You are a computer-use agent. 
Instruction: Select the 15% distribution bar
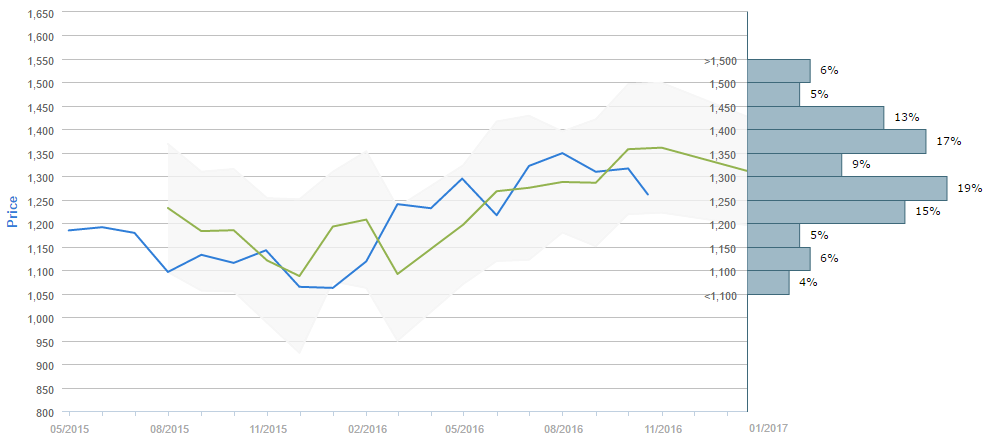(x=826, y=212)
